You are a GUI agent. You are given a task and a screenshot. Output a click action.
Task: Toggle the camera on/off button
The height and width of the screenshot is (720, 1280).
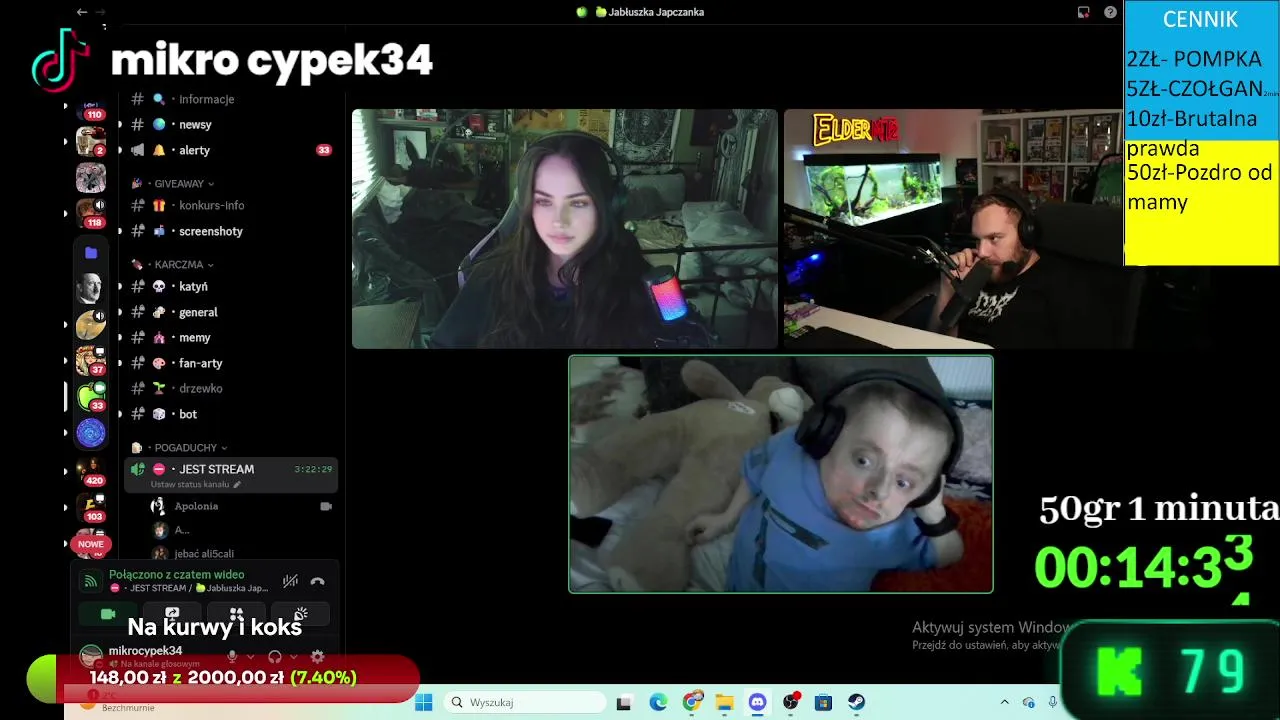point(108,614)
